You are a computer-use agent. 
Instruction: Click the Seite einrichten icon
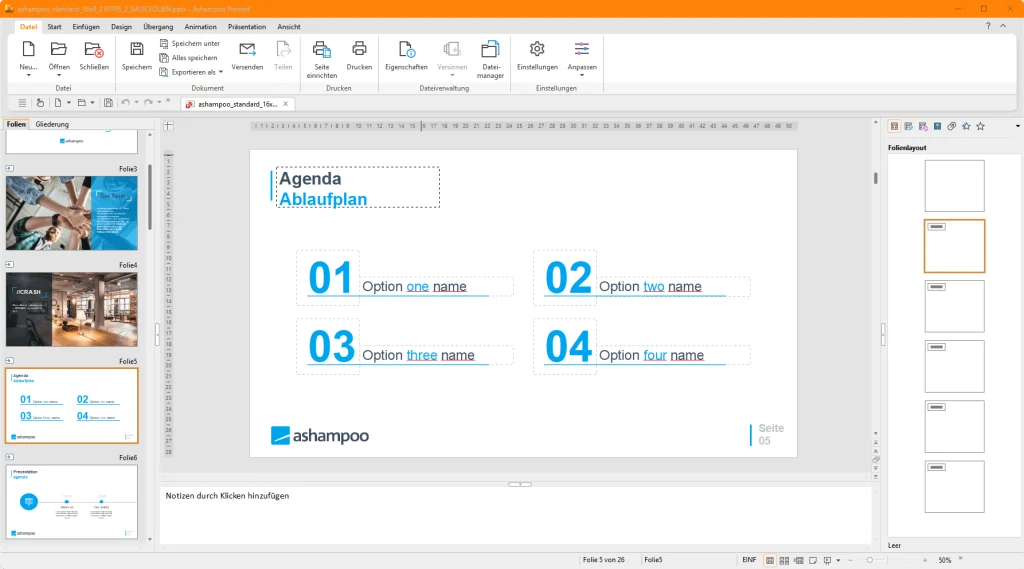coord(321,49)
